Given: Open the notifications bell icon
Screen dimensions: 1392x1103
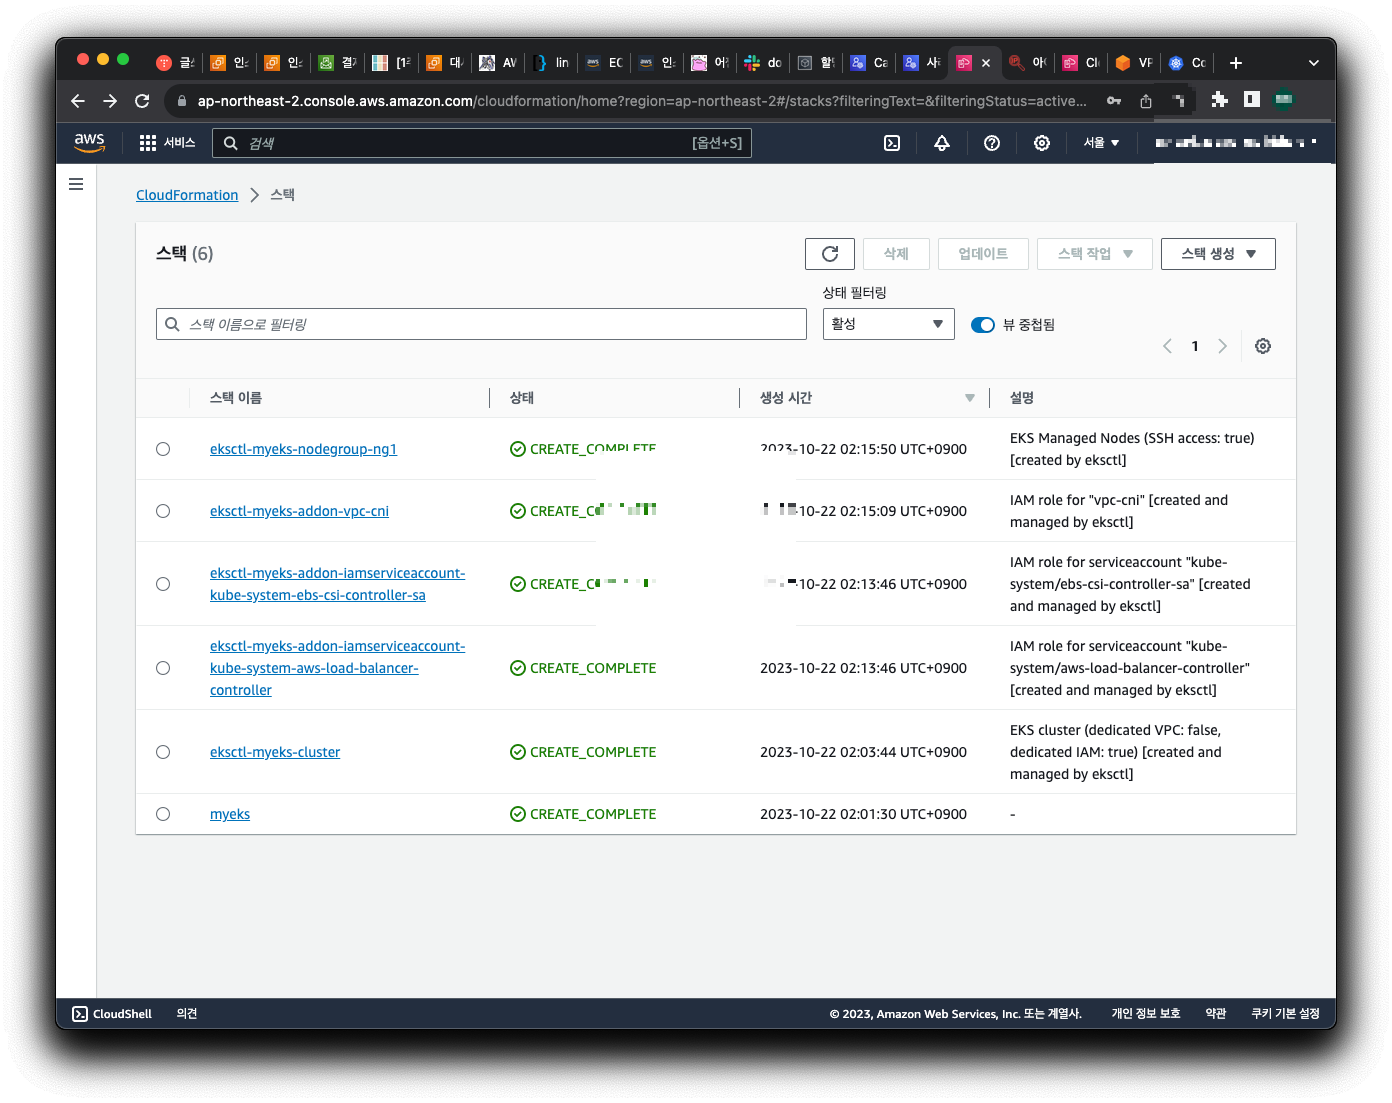Looking at the screenshot, I should 942,143.
